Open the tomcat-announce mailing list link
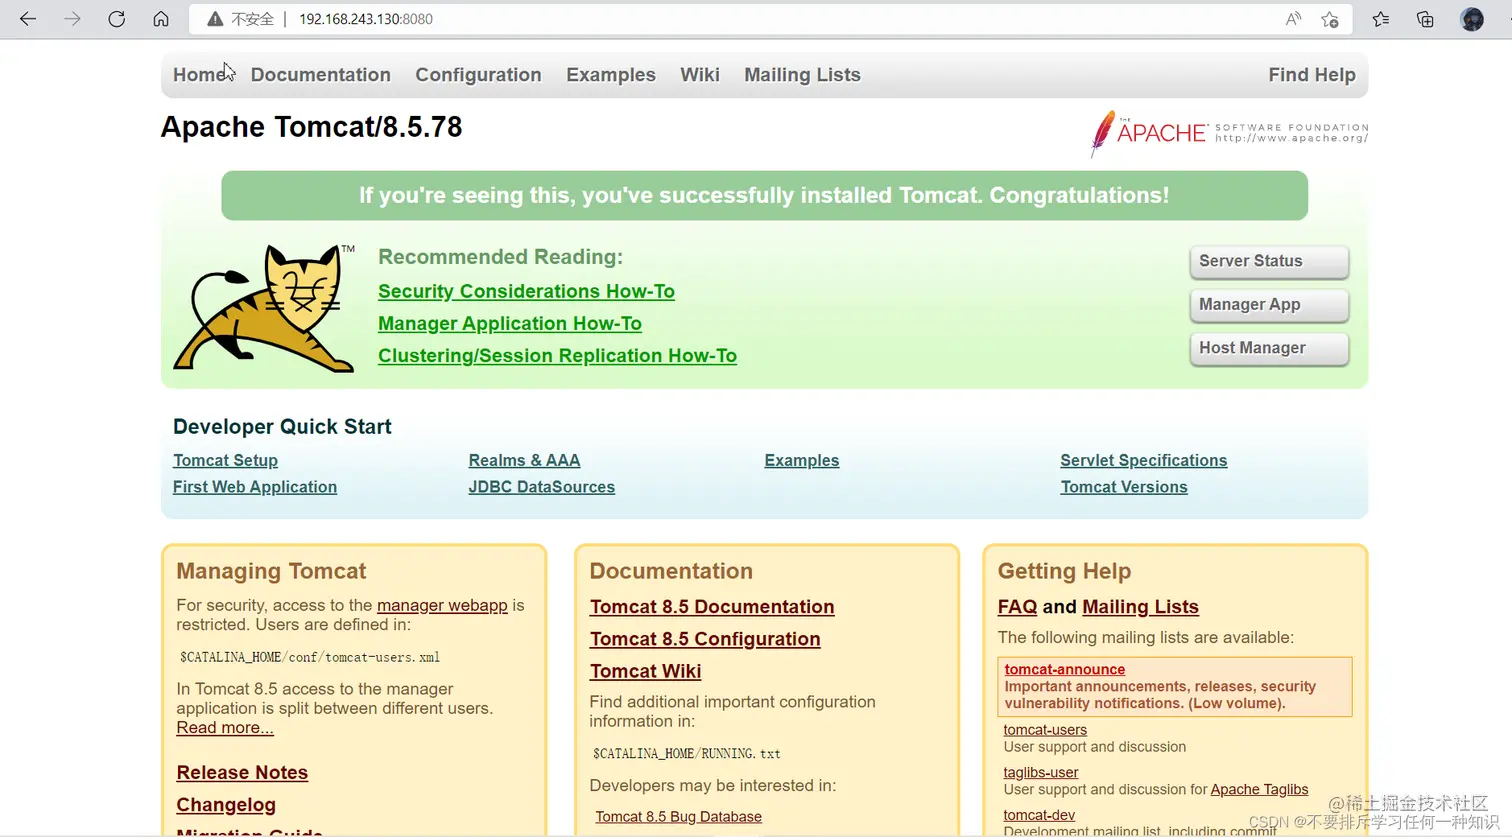 pyautogui.click(x=1064, y=669)
